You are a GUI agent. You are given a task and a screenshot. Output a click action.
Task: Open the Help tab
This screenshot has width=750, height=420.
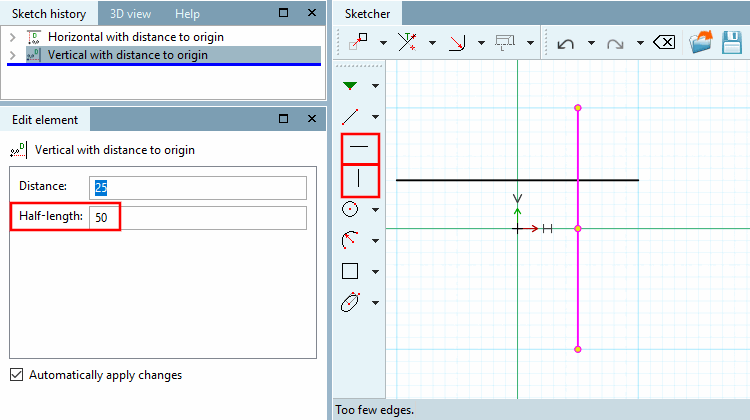point(187,14)
